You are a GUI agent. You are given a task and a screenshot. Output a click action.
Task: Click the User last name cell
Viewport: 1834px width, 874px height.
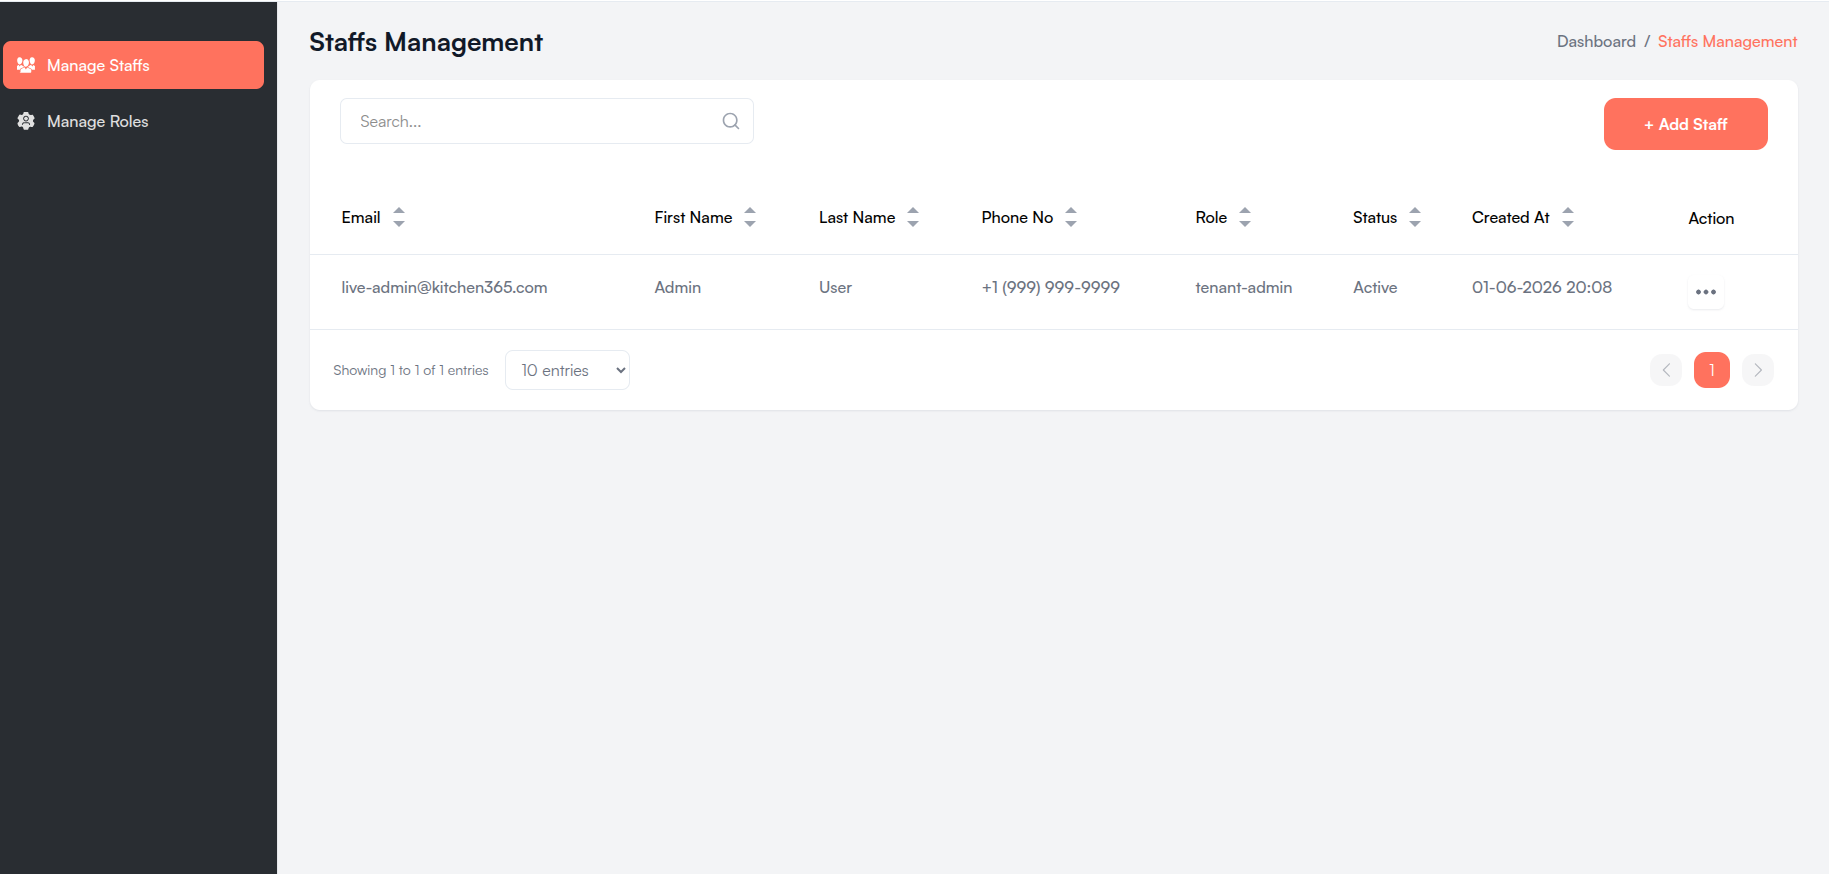pyautogui.click(x=835, y=288)
